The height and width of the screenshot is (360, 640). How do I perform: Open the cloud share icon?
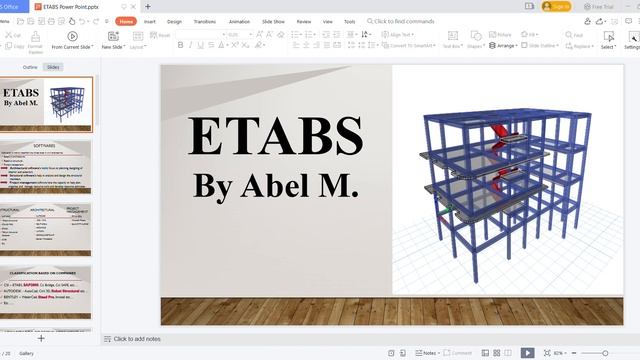(600, 21)
